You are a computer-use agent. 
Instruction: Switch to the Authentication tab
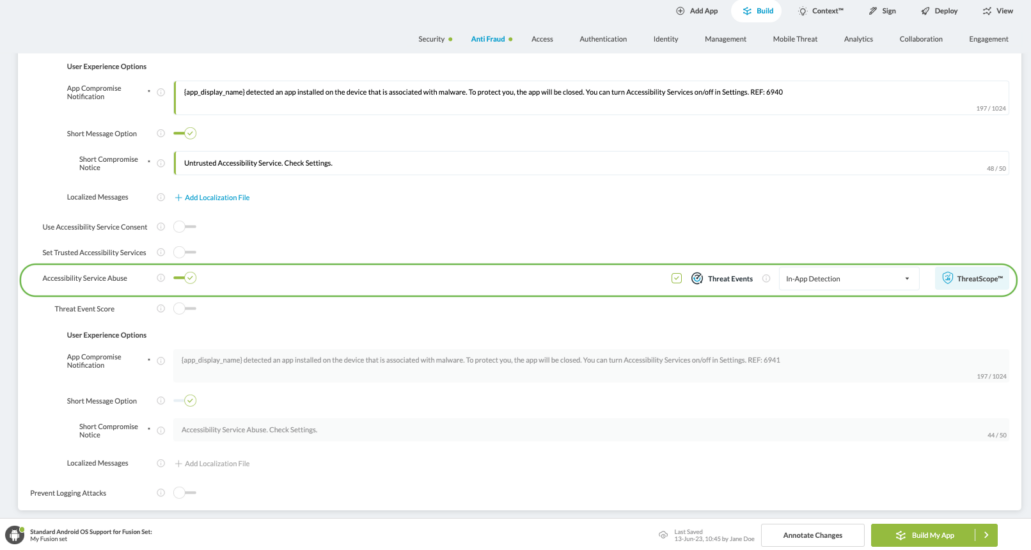click(x=603, y=39)
